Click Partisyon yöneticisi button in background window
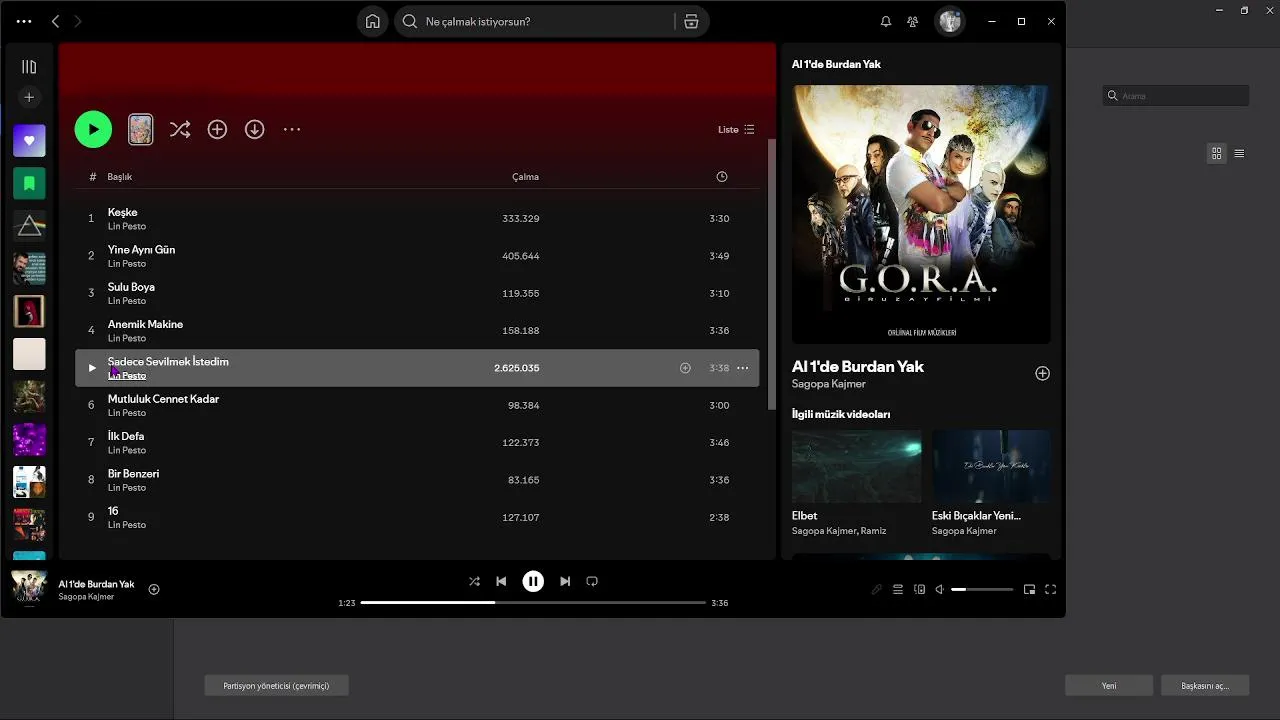The width and height of the screenshot is (1280, 720). (x=276, y=686)
